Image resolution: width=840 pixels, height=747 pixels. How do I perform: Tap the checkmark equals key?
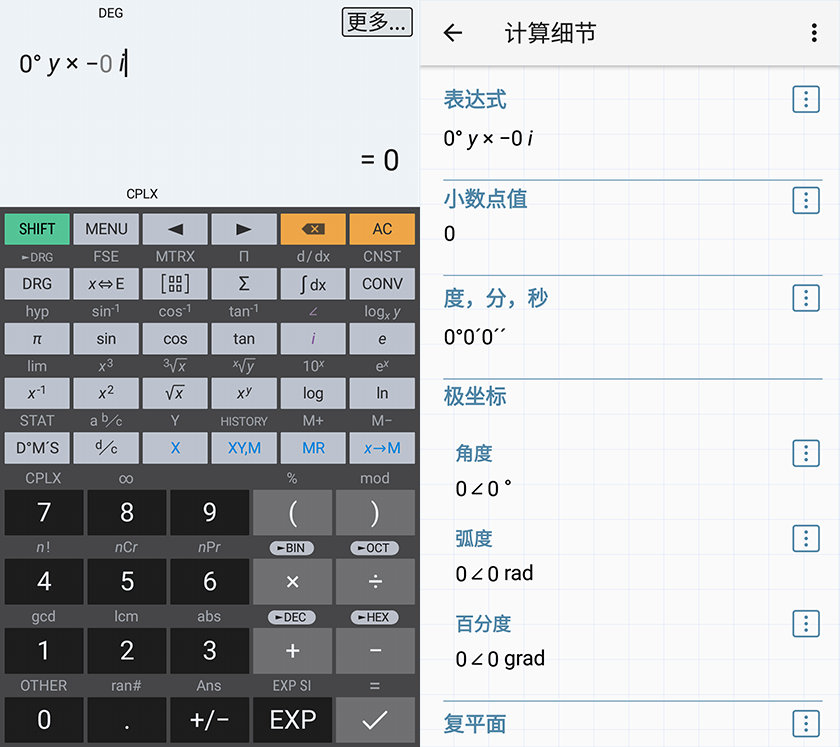[x=376, y=720]
